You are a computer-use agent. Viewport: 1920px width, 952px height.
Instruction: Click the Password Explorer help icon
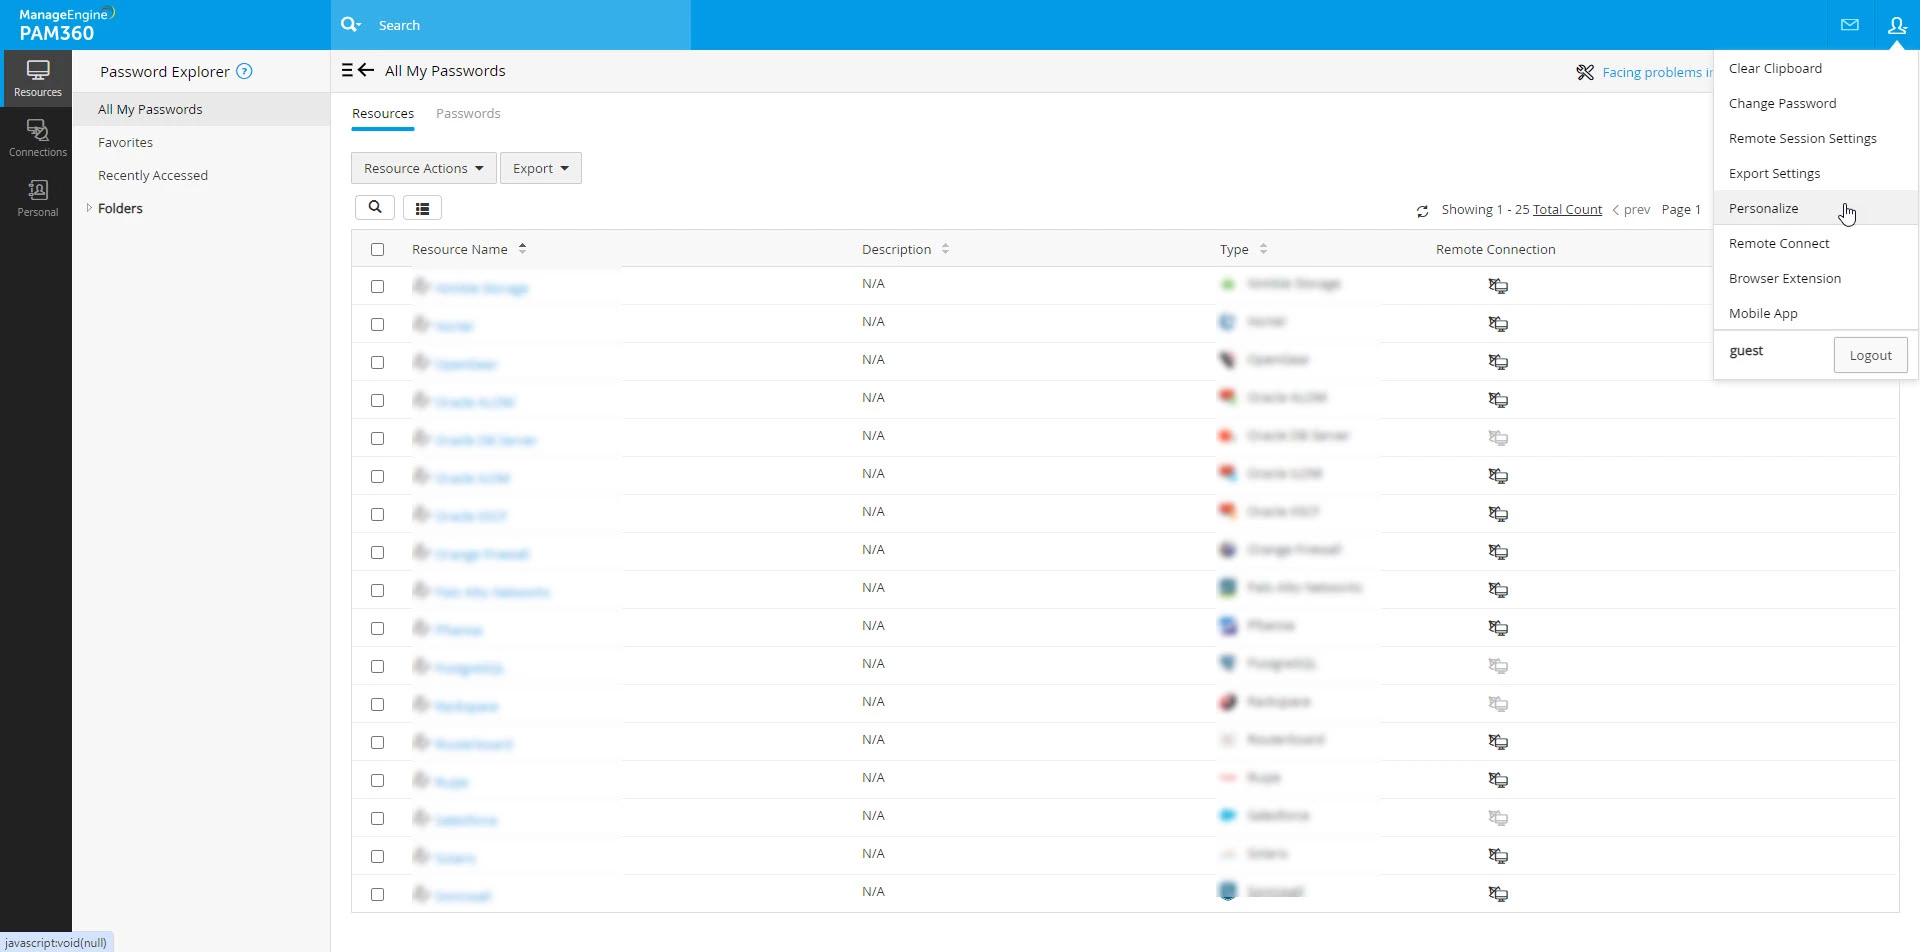[244, 72]
